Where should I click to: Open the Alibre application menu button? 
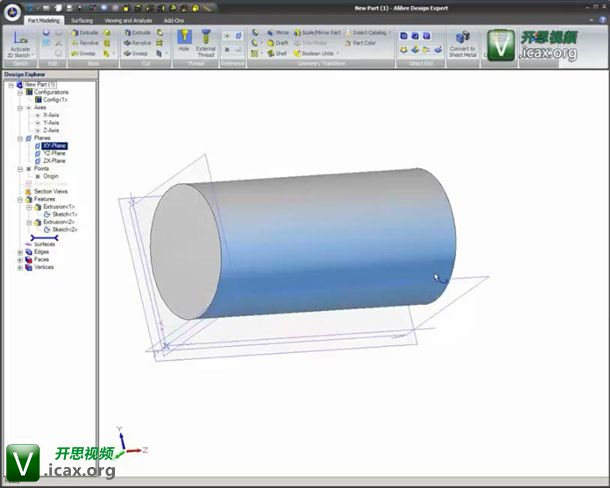point(12,12)
